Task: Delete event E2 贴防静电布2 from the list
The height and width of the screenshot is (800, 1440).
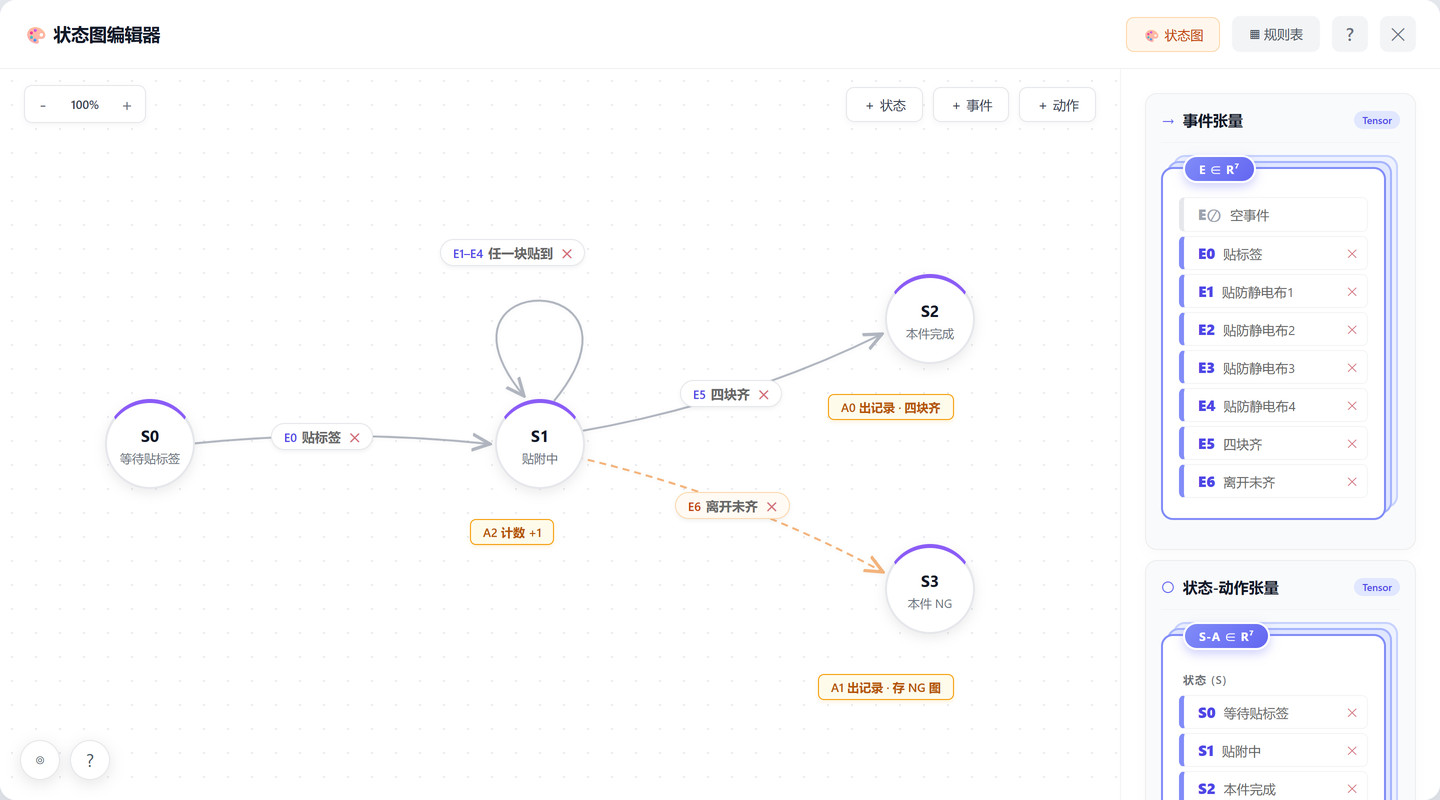Action: coord(1352,330)
